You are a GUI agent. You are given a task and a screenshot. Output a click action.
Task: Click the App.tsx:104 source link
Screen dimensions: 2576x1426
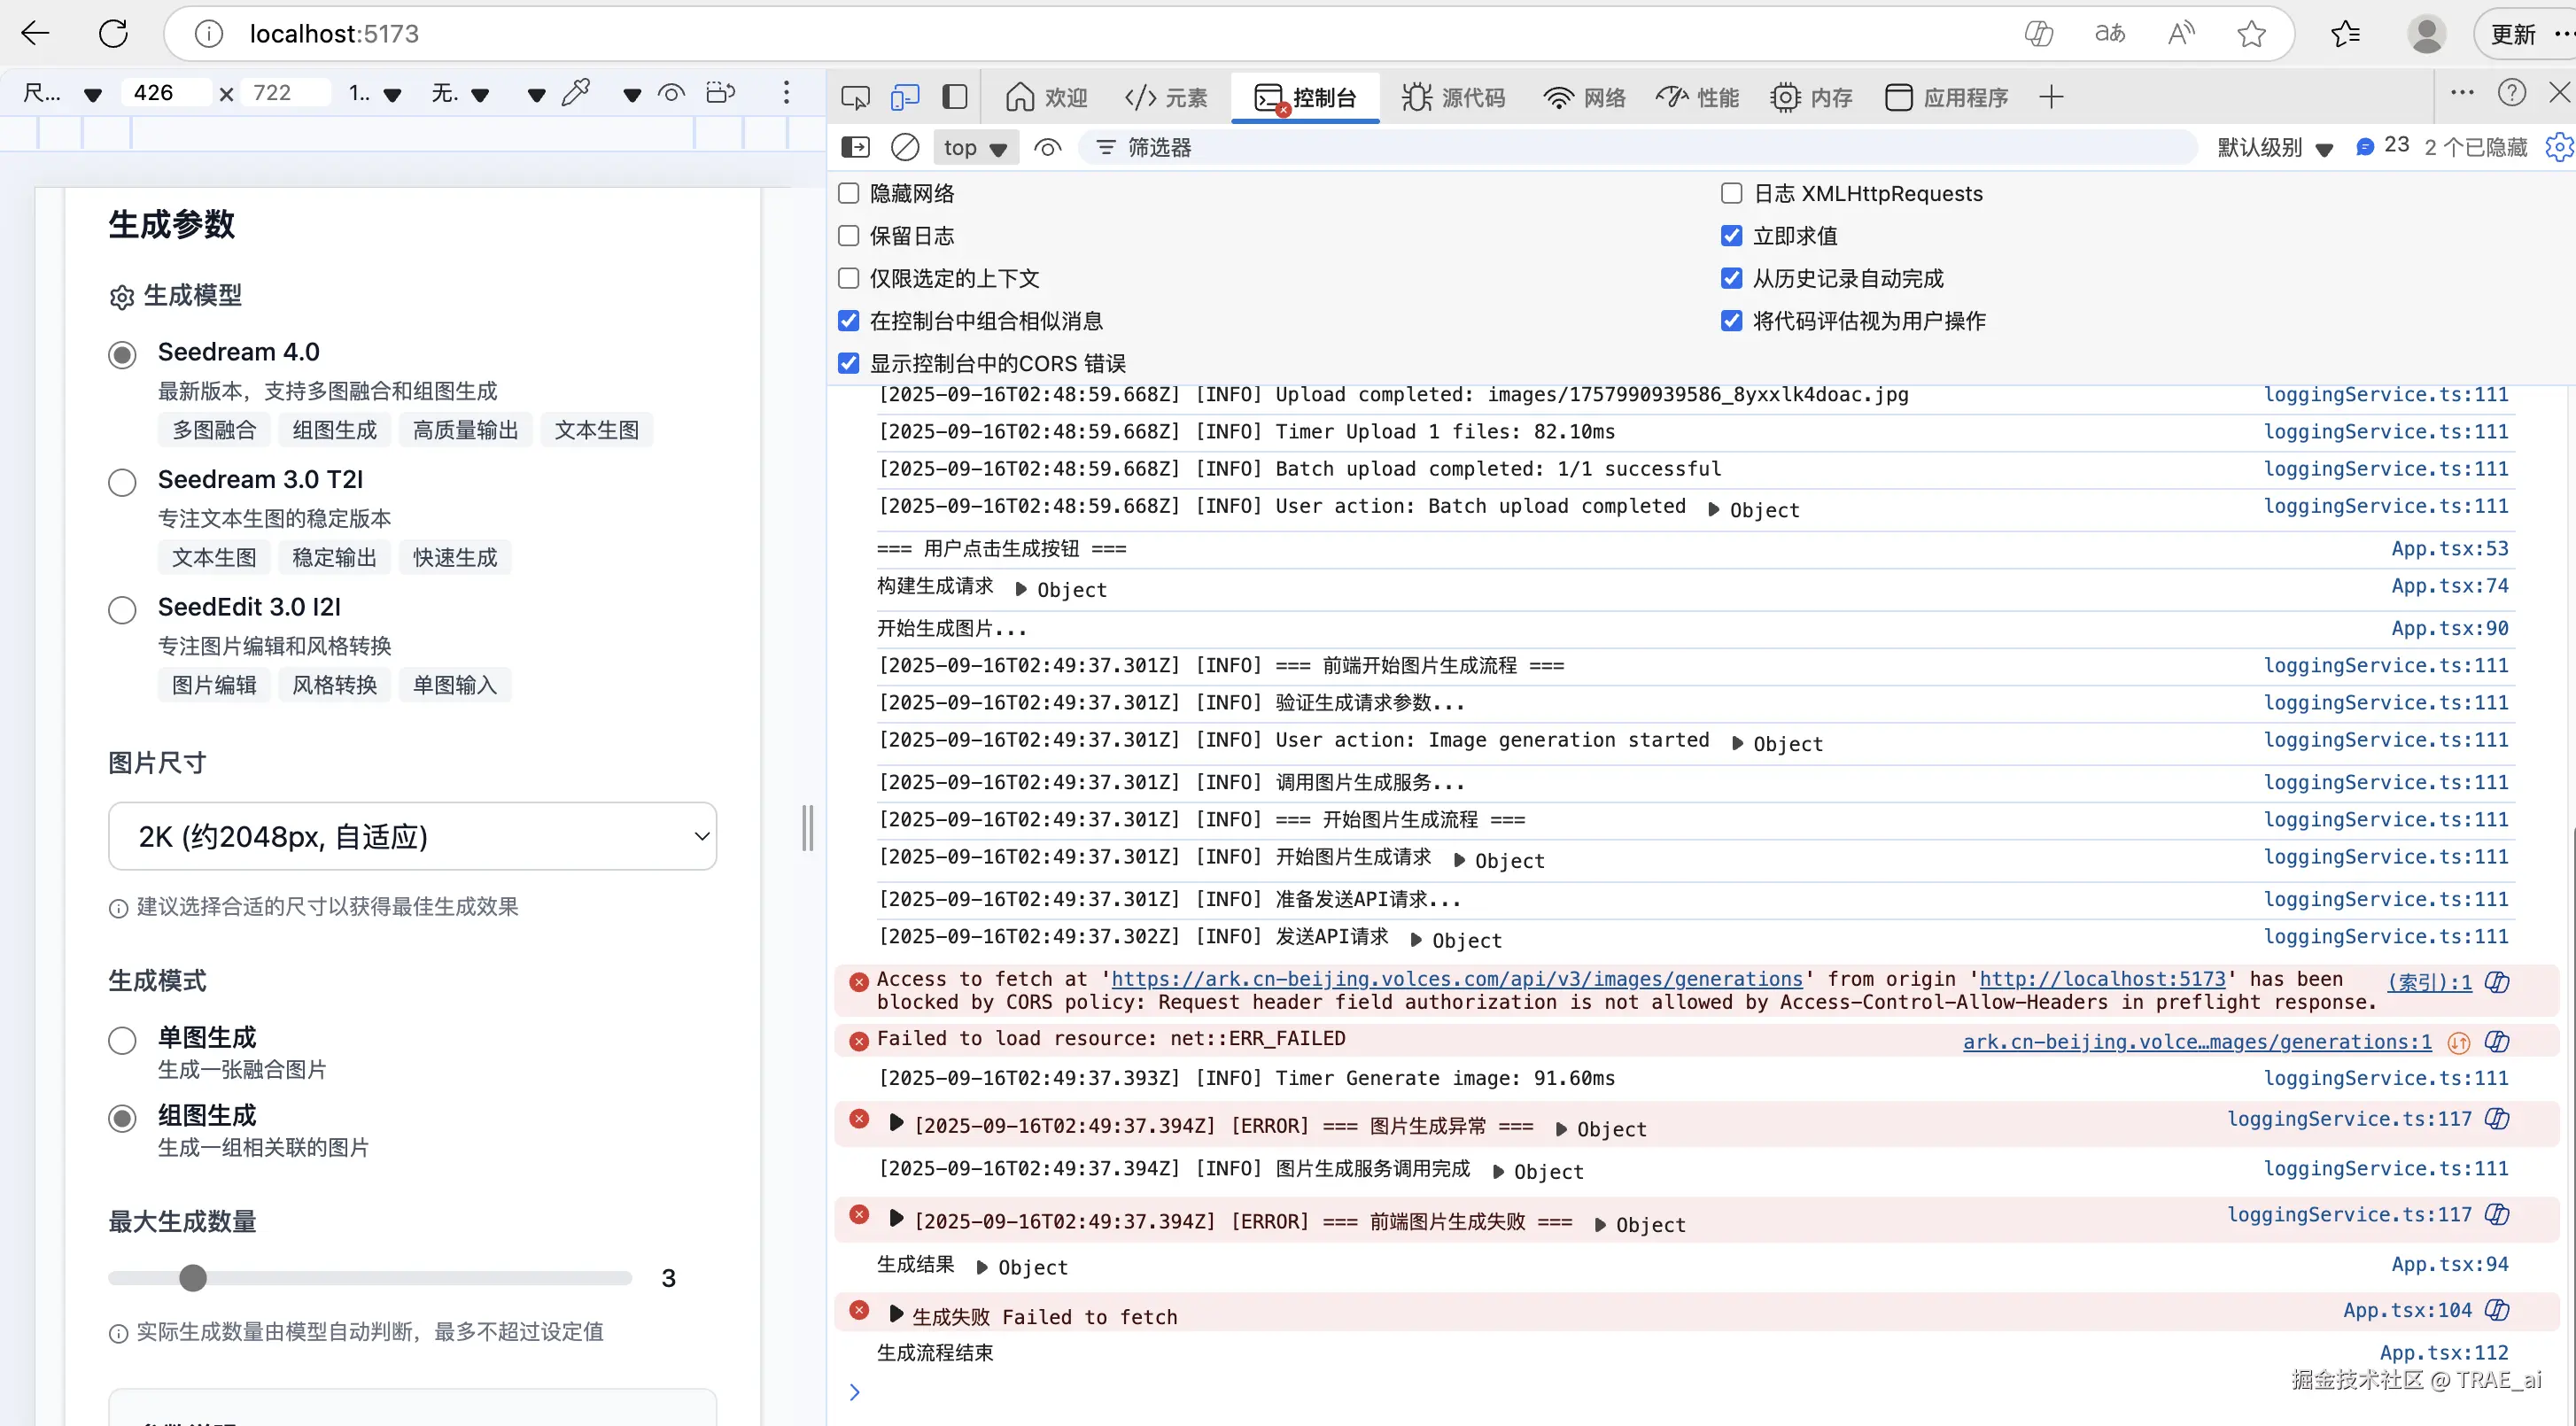point(2406,1310)
